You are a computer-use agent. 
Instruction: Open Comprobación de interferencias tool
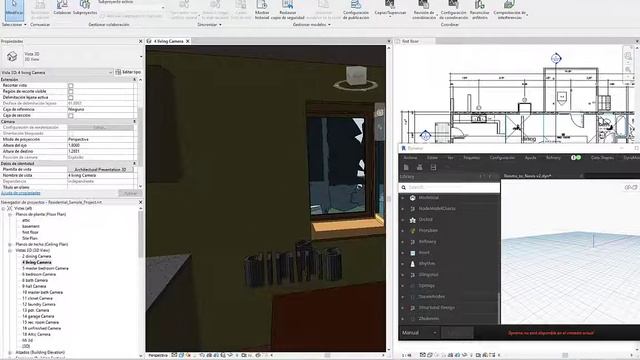[509, 10]
